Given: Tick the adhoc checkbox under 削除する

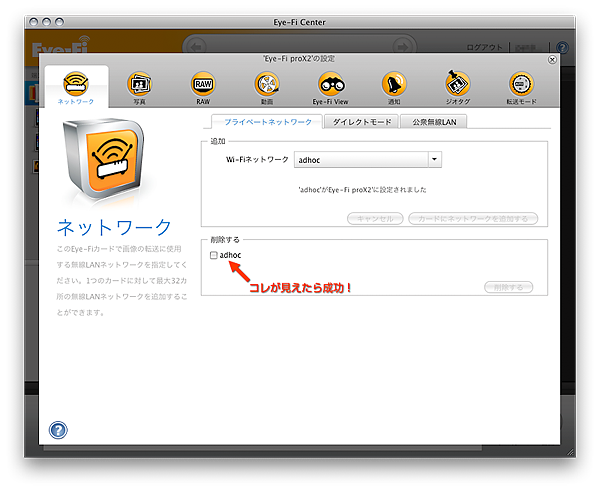Looking at the screenshot, I should [214, 255].
